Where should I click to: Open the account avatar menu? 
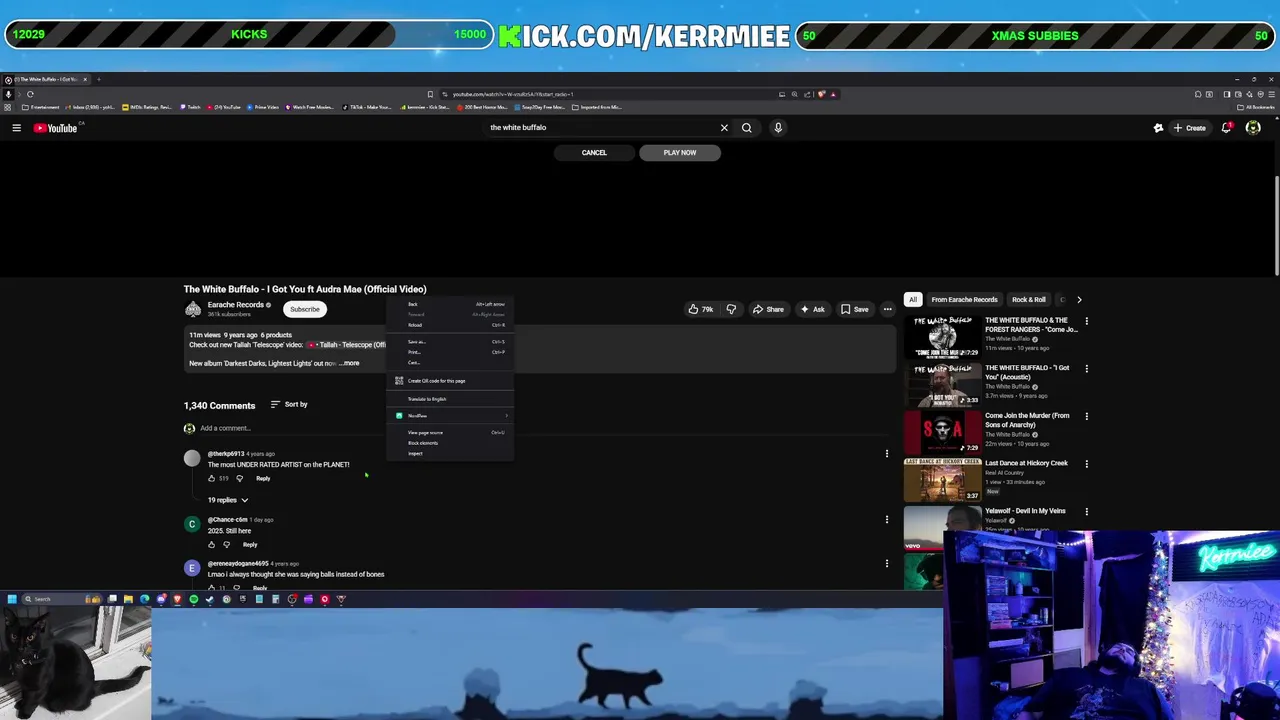point(1253,128)
